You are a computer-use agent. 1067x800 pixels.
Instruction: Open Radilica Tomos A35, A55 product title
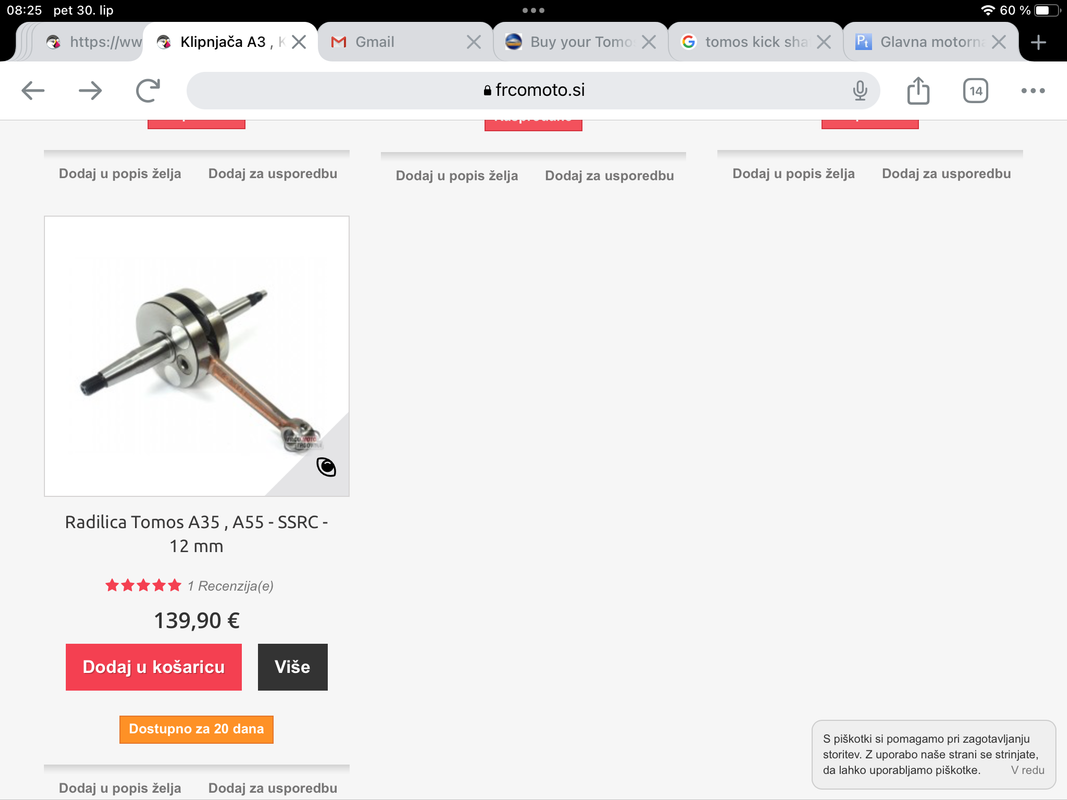pos(197,534)
